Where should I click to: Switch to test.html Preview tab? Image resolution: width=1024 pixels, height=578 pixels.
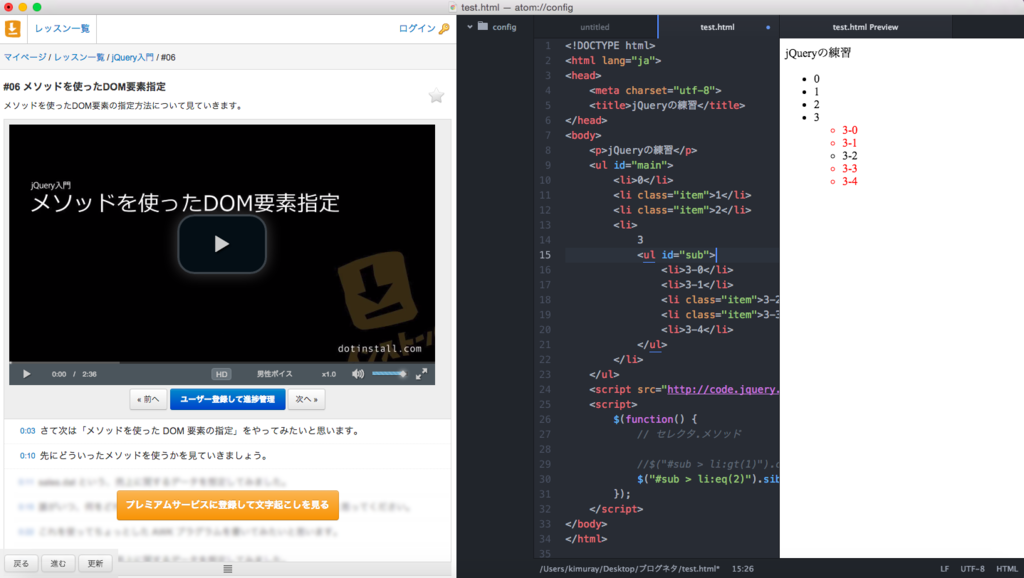[x=865, y=27]
